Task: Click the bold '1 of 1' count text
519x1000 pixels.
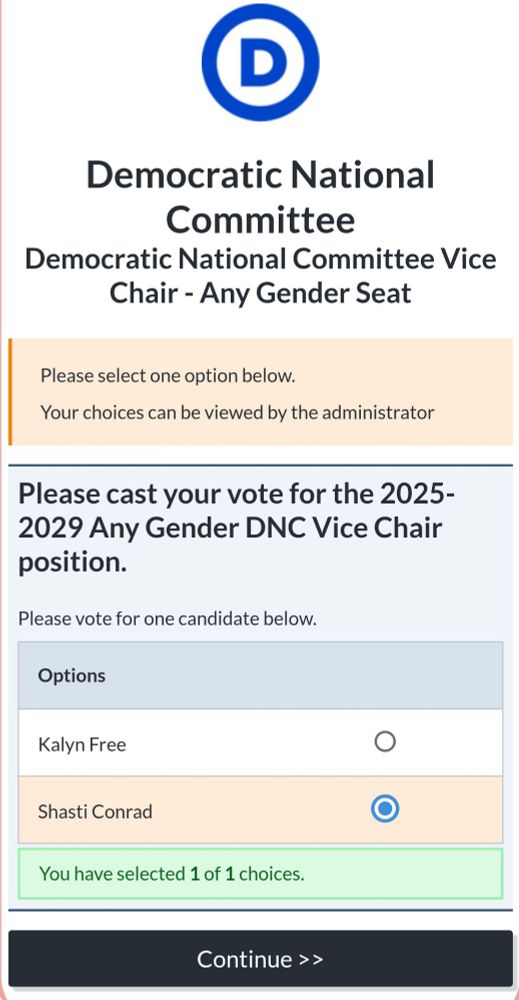Action: [212, 873]
